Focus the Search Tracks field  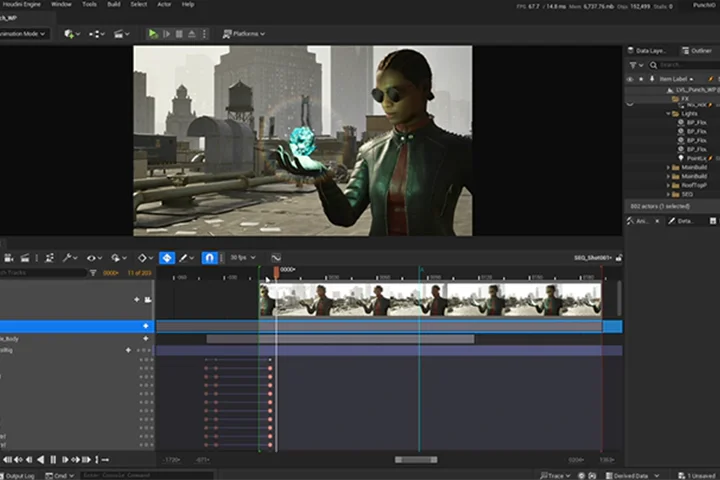coord(43,273)
